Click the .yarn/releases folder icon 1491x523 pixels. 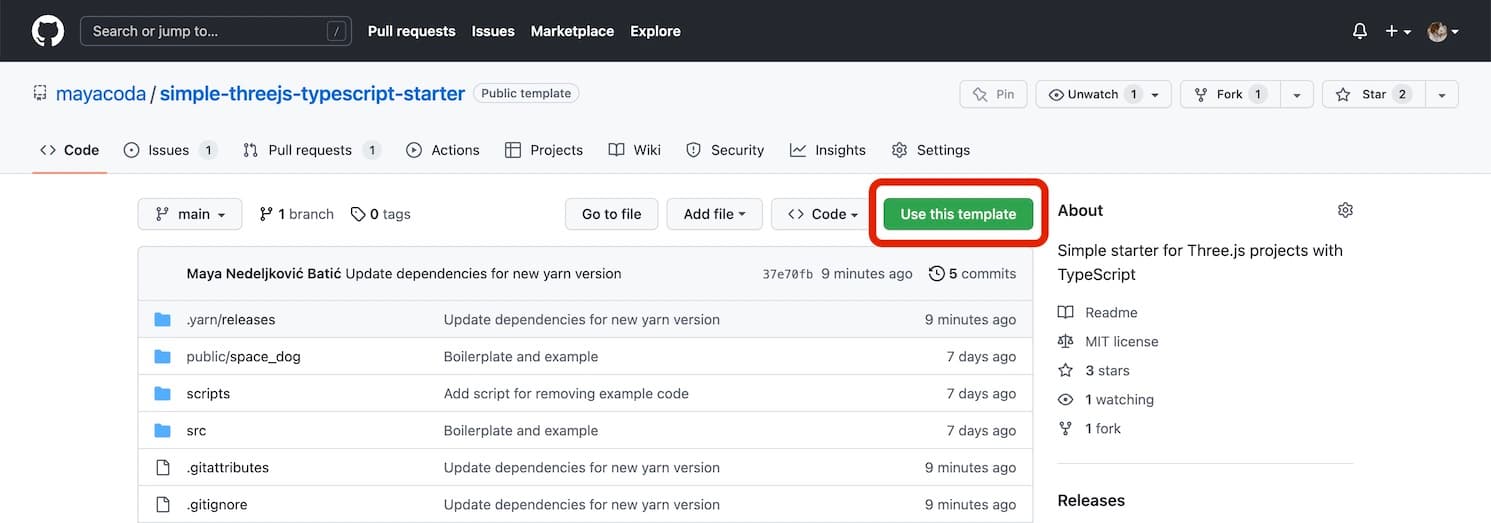[x=163, y=320]
